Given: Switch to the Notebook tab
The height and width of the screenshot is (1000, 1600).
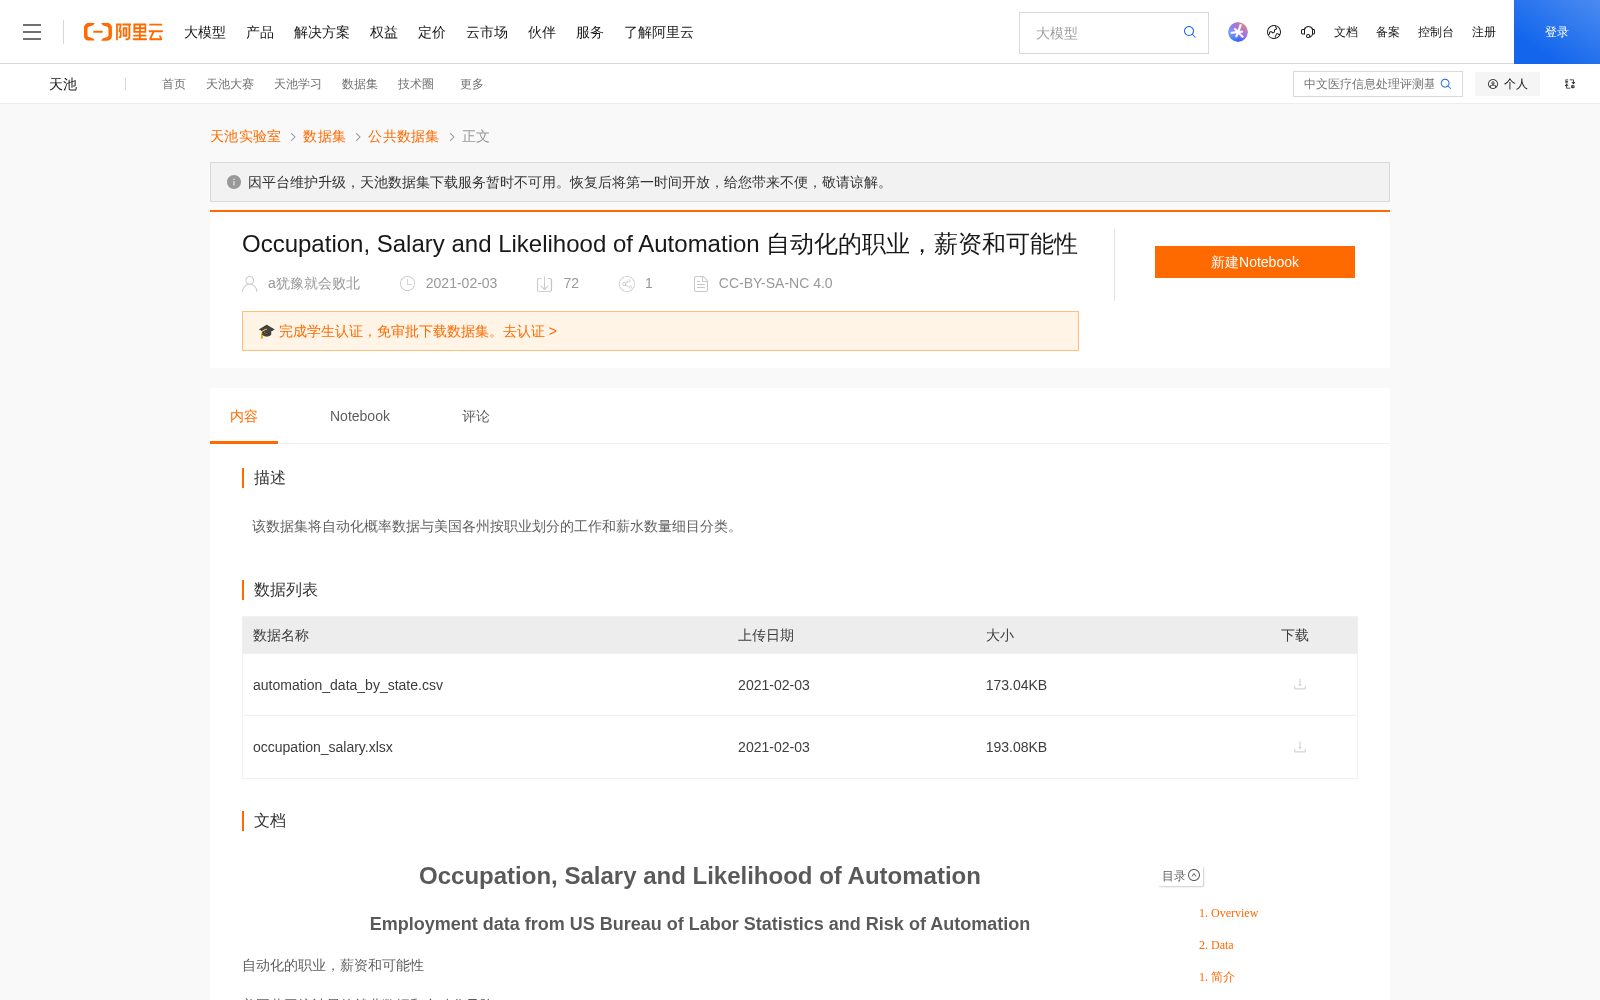Looking at the screenshot, I should 360,416.
